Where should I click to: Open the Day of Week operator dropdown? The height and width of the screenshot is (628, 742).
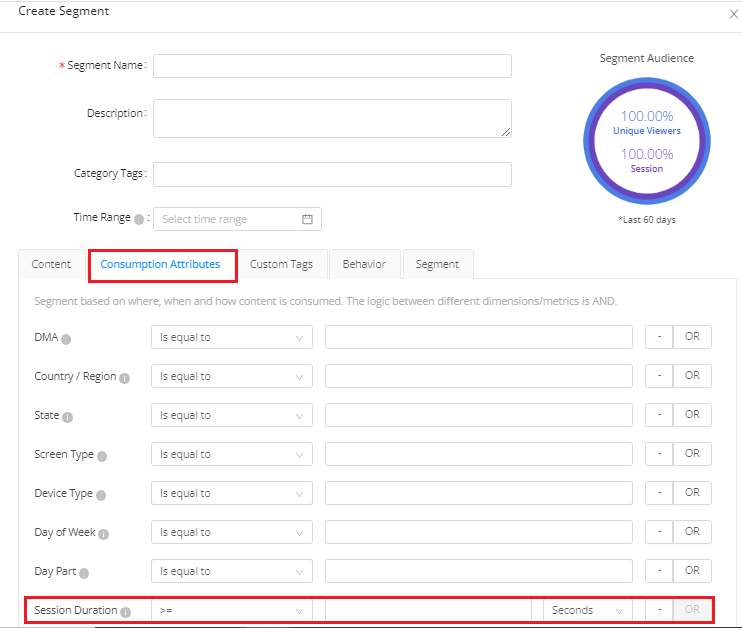click(x=232, y=532)
